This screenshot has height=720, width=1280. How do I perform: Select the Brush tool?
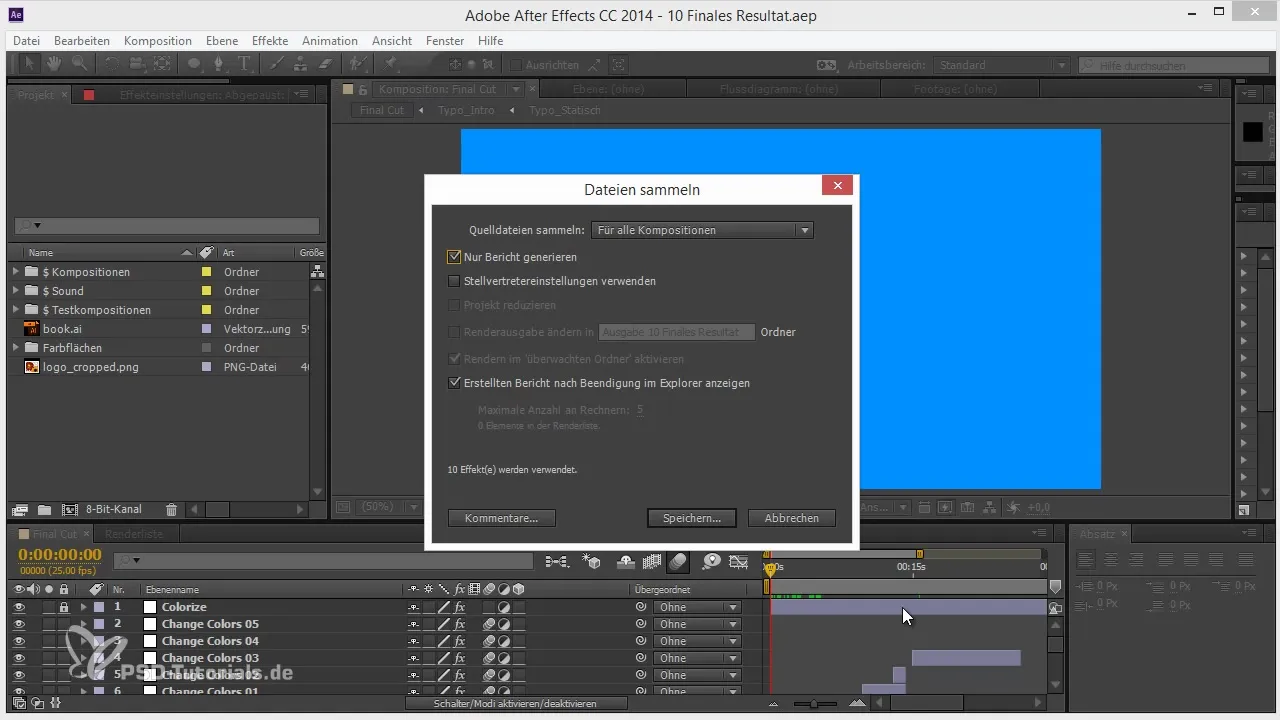point(276,64)
